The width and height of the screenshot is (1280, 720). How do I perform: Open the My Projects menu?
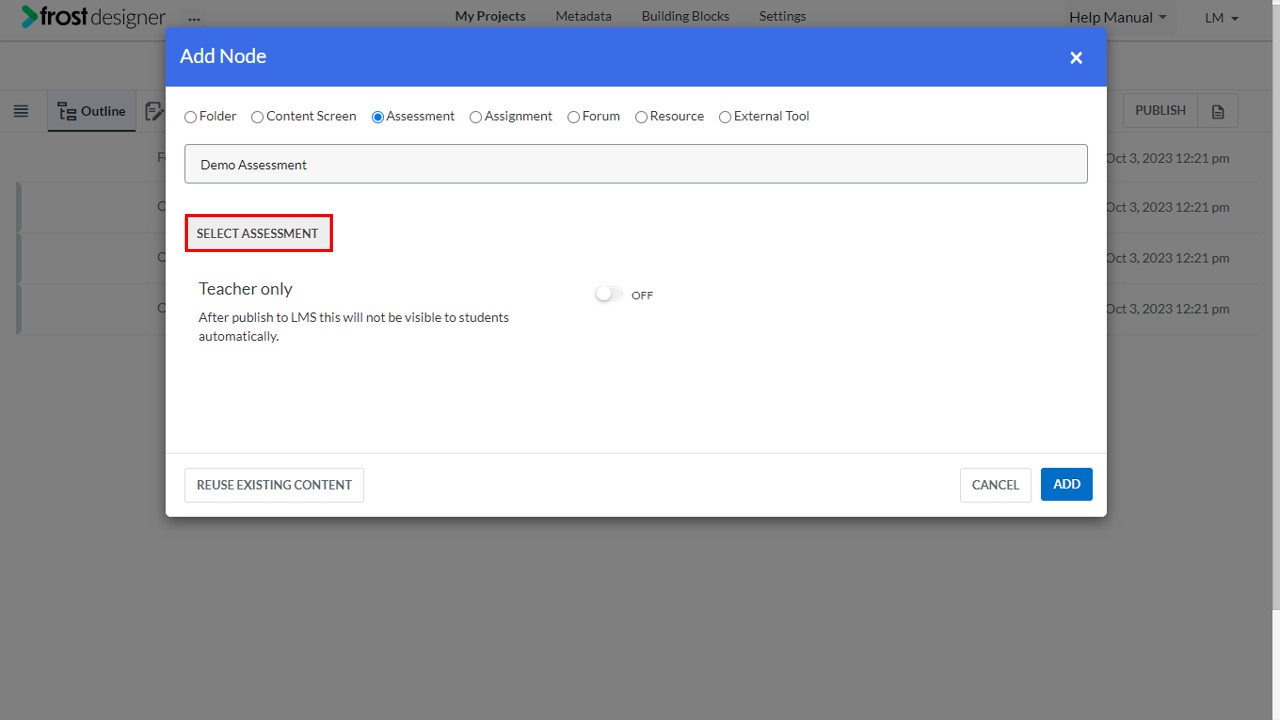pyautogui.click(x=490, y=16)
